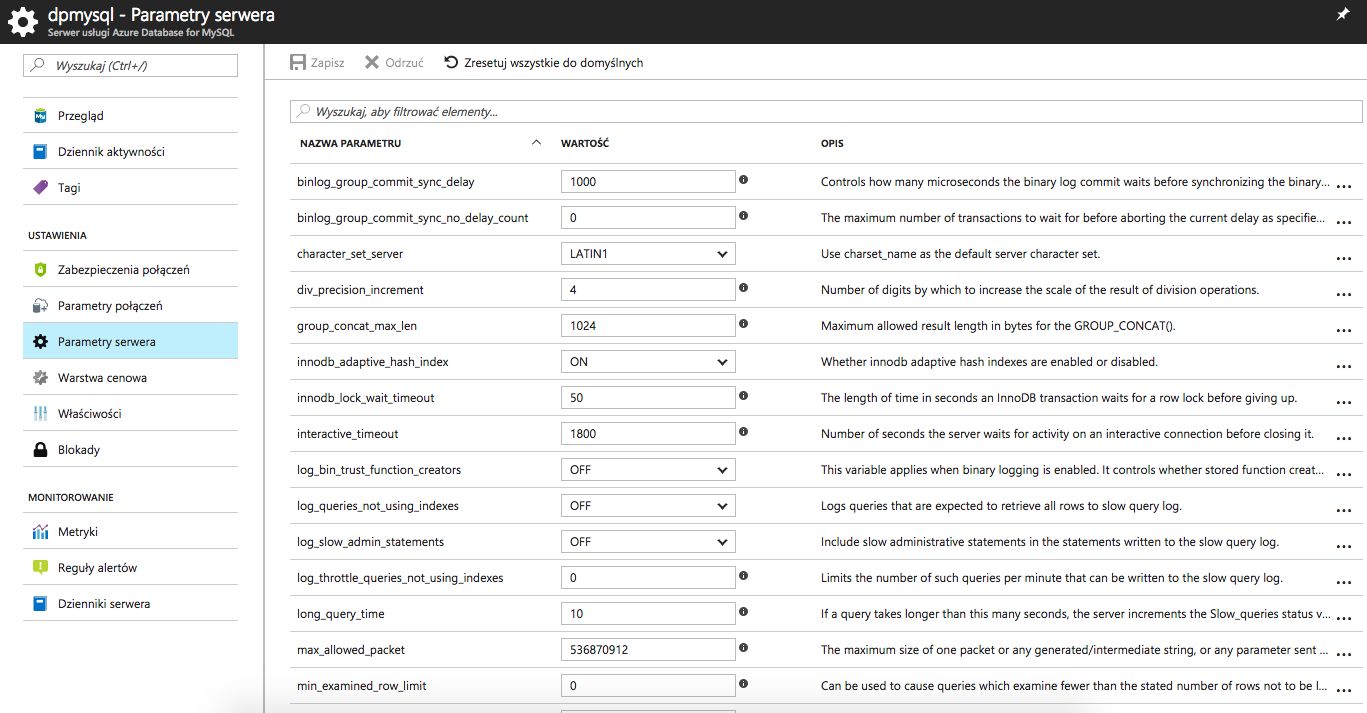Open the ellipsis menu for long_query_time row
The width and height of the screenshot is (1367, 713).
(x=1343, y=617)
